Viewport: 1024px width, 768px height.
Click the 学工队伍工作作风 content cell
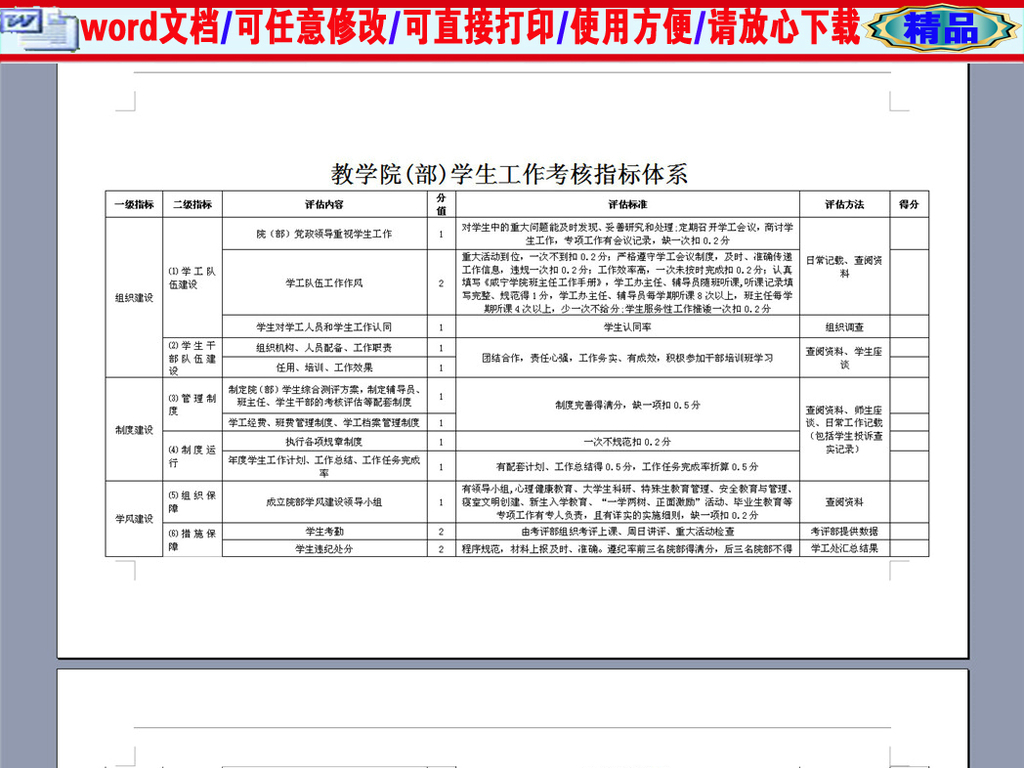pyautogui.click(x=325, y=283)
